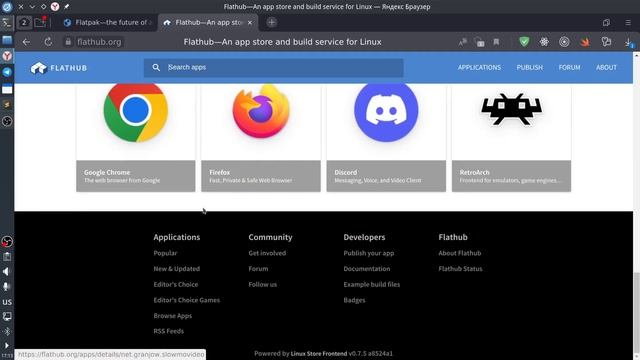
Task: Open the atom-shaped extension icon
Action: point(544,42)
